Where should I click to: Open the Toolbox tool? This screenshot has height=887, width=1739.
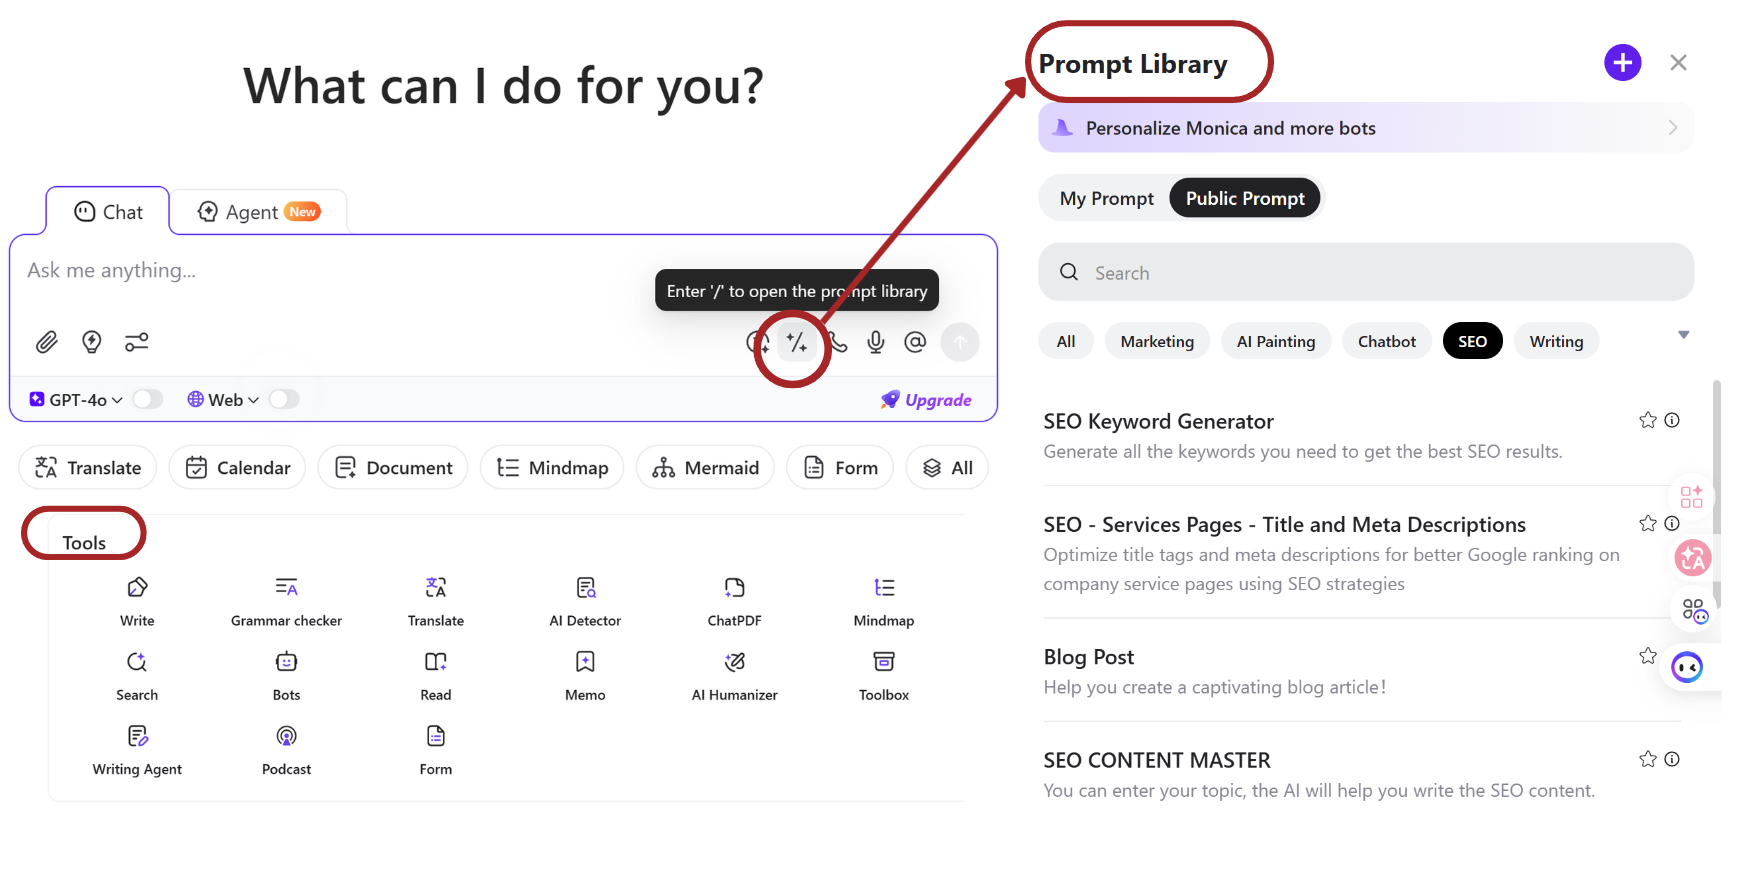(884, 675)
